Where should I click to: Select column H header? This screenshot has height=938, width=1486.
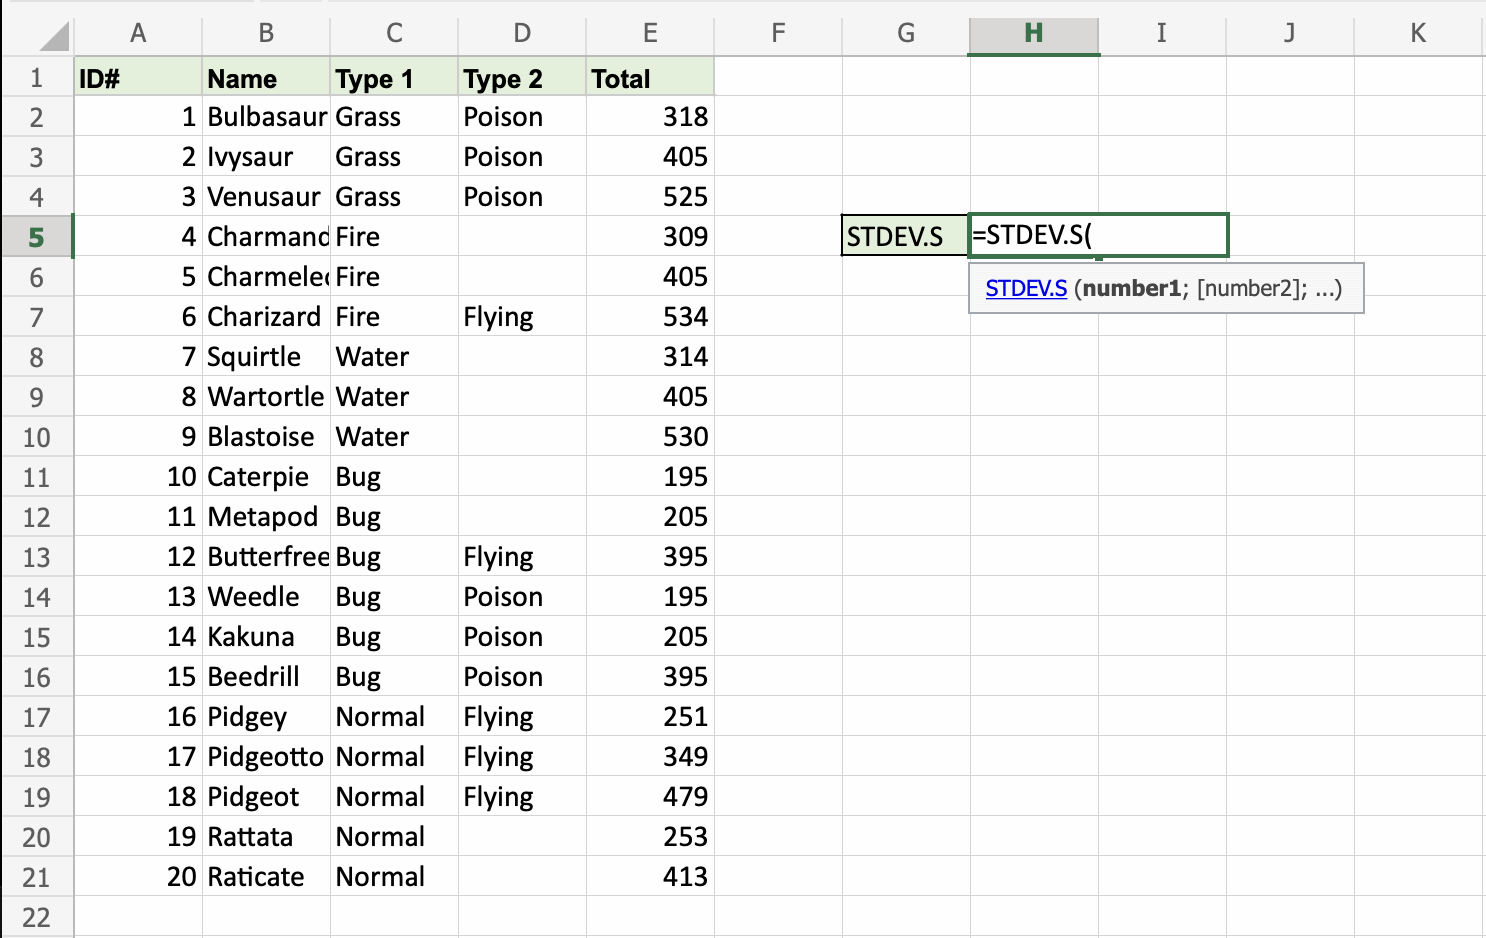[1033, 33]
